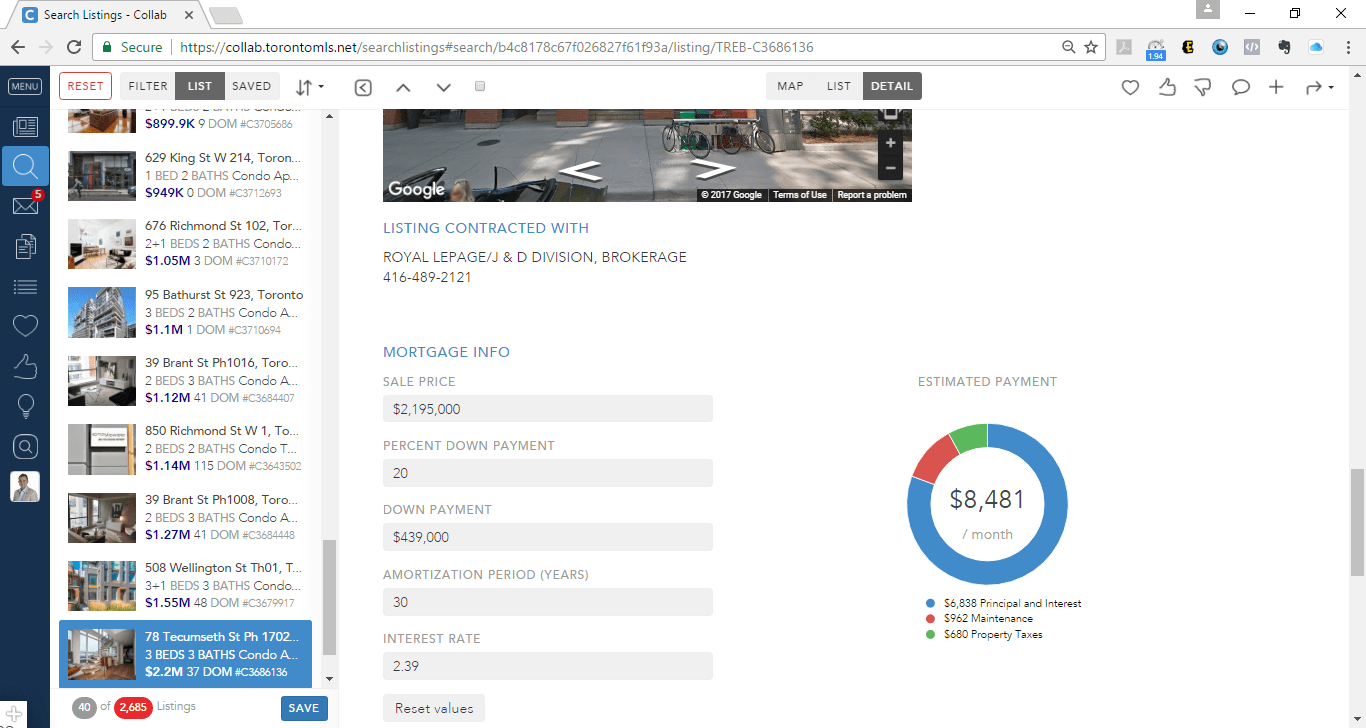Expand the share arrow dropdown

(1319, 88)
